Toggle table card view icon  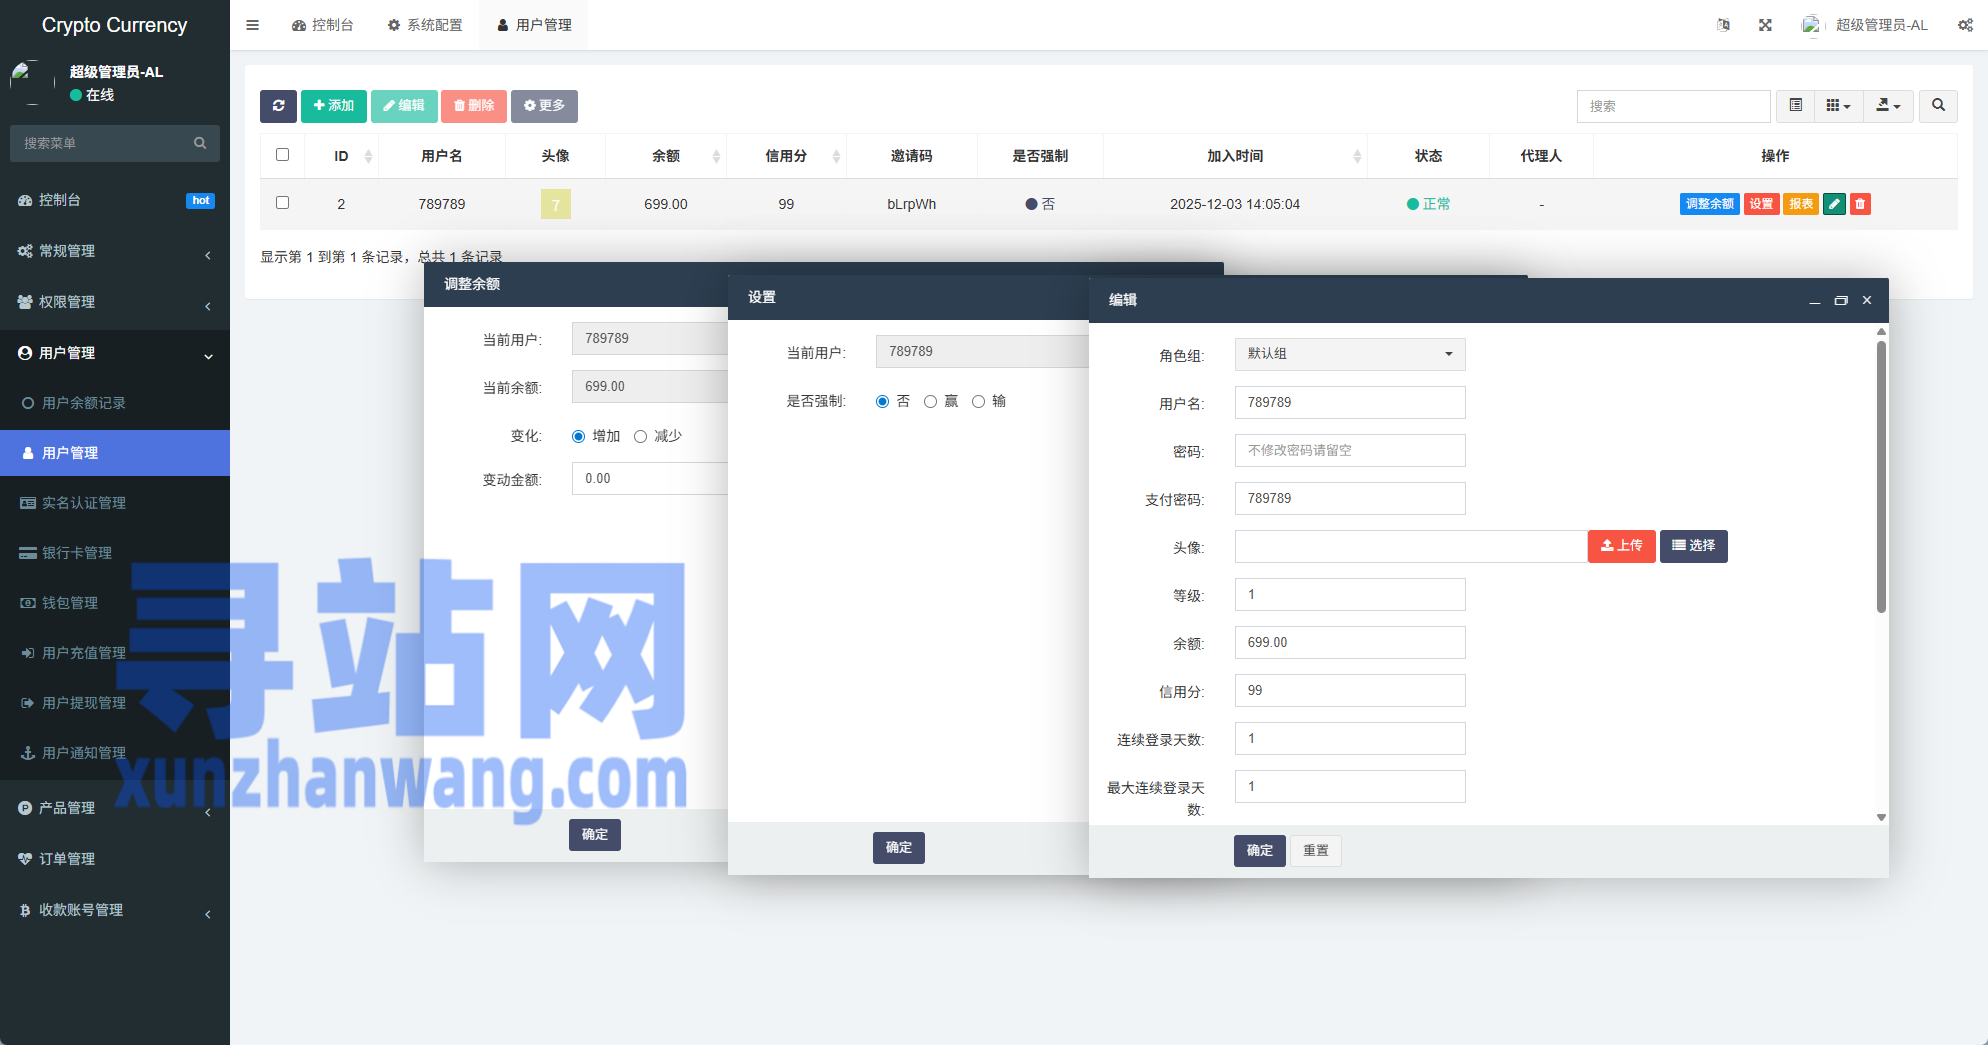[x=1796, y=106]
